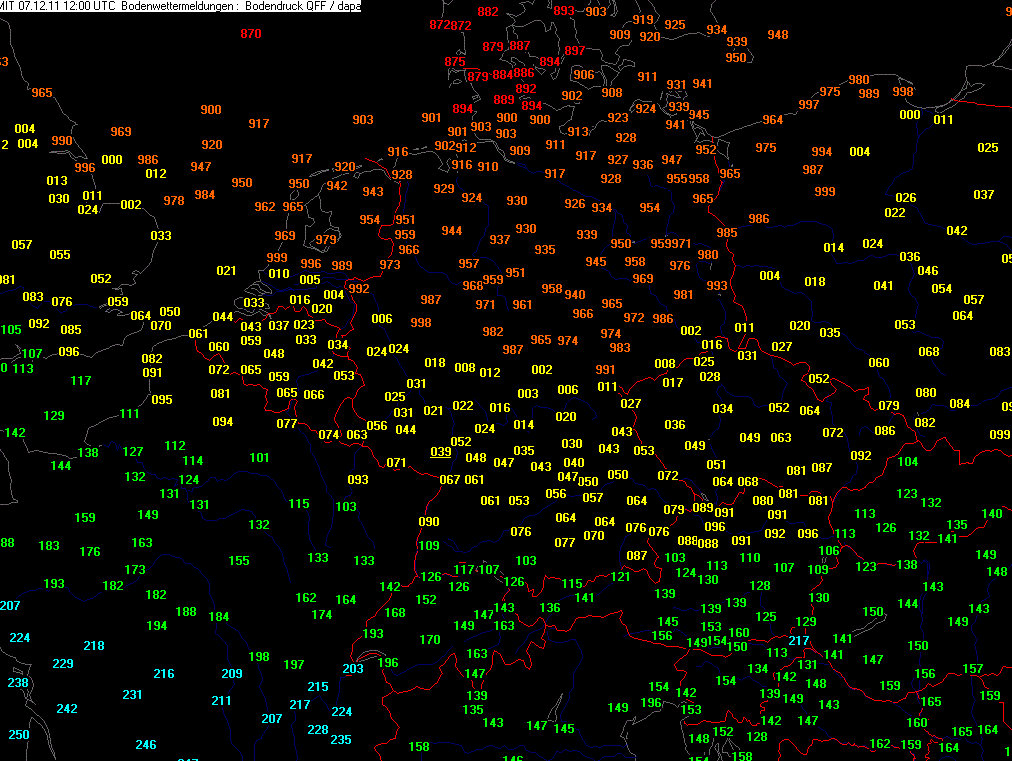Viewport: 1012px width, 761px height.
Task: Select the red 882 station reading
Action: pyautogui.click(x=488, y=12)
